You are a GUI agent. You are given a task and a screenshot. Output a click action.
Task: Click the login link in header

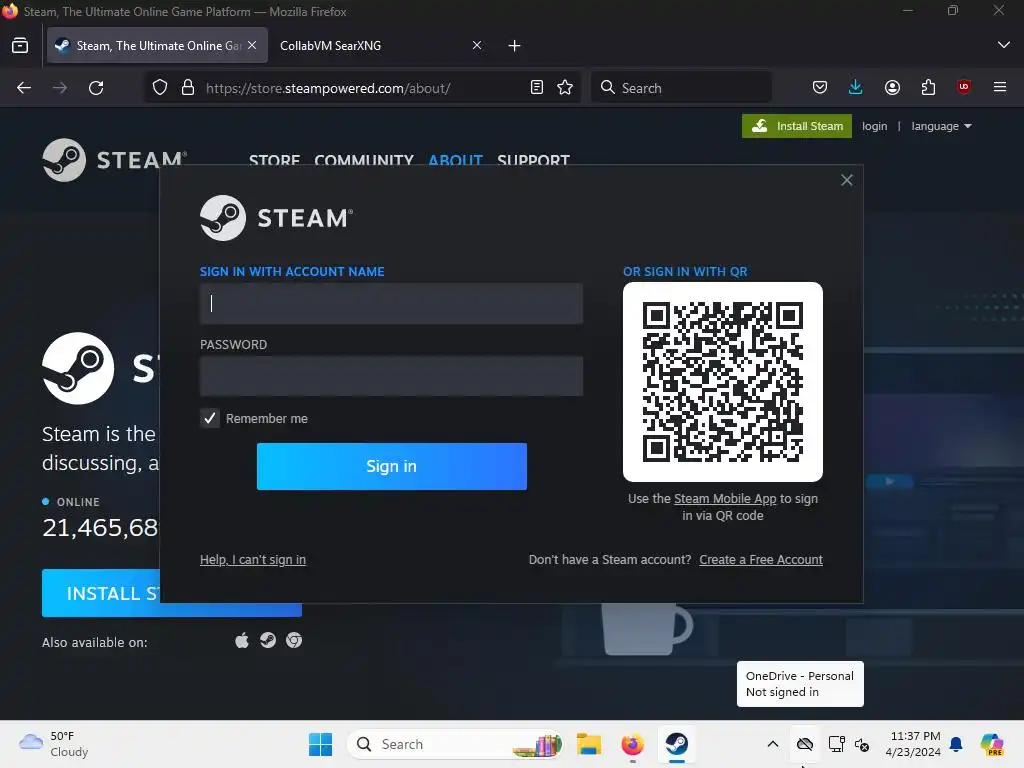874,126
